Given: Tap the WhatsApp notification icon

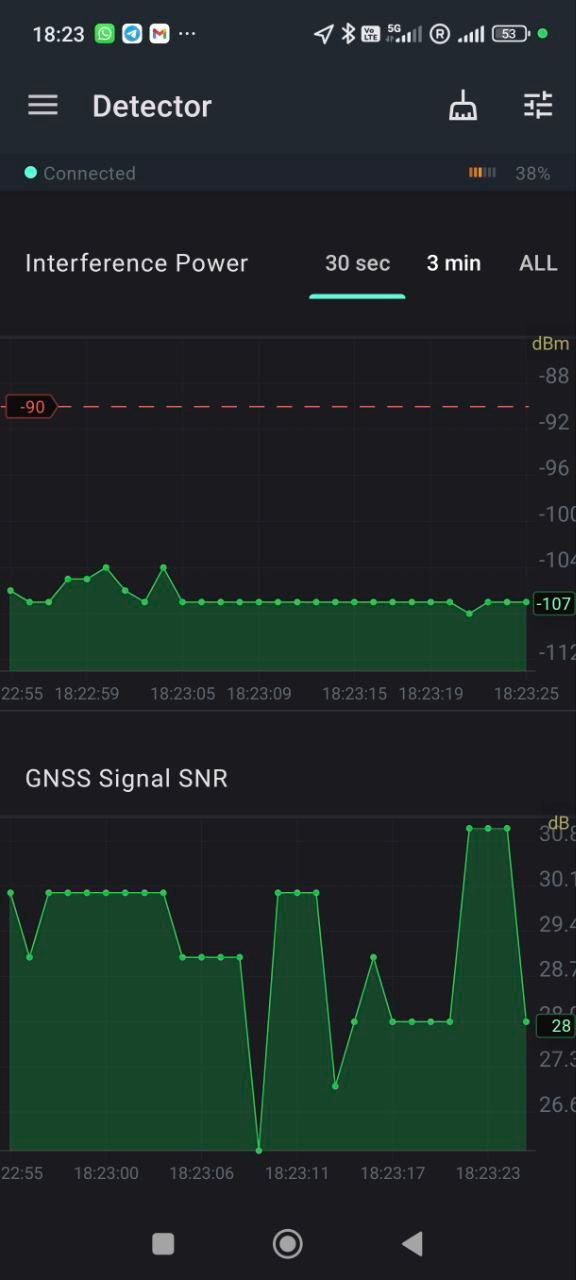Looking at the screenshot, I should pyautogui.click(x=105, y=33).
